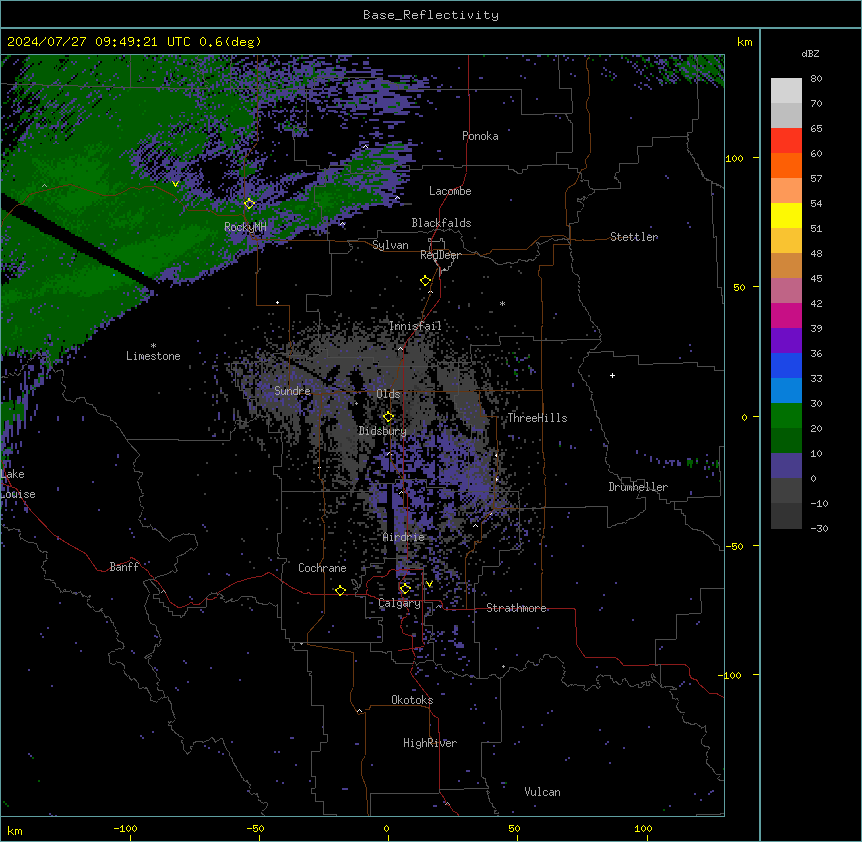The width and height of the screenshot is (862, 842).
Task: Click the km unit label at bottom left
Action: click(x=15, y=830)
